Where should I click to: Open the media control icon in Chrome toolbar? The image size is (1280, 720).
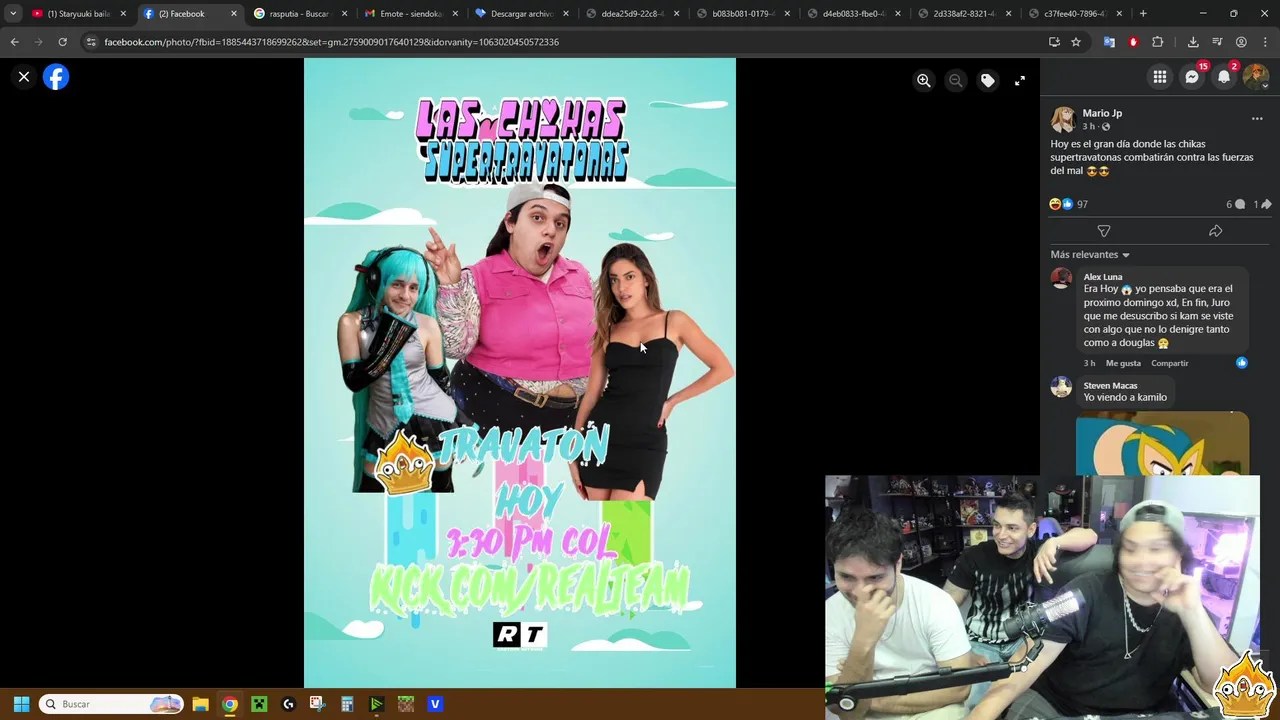pos(1217,42)
